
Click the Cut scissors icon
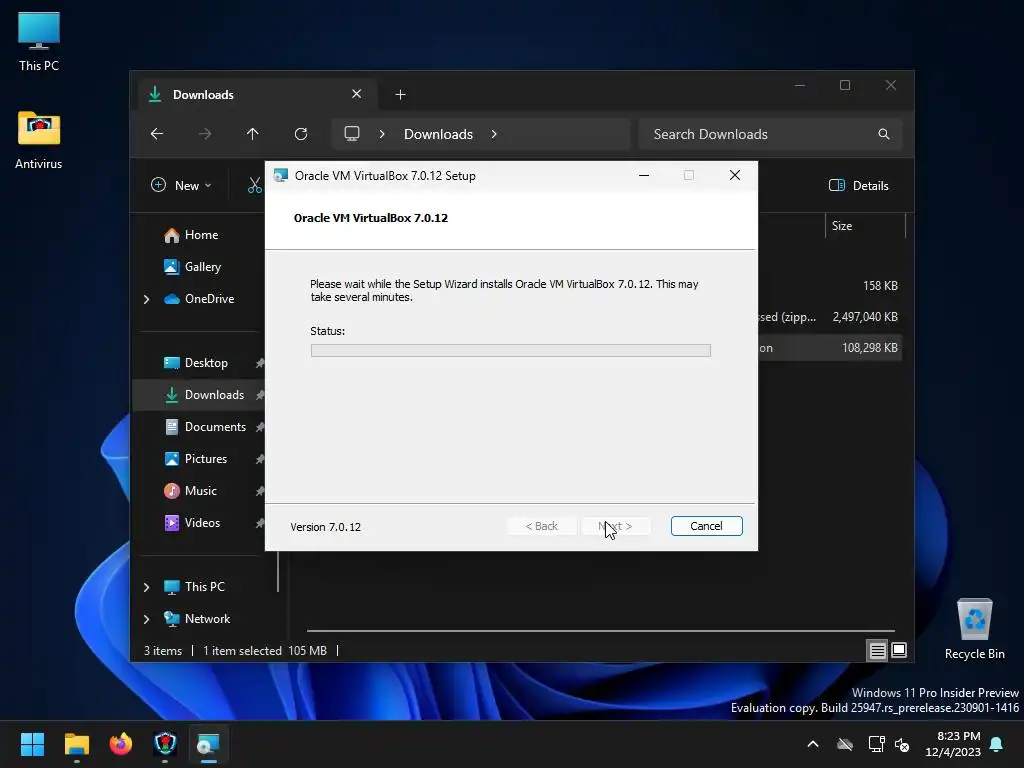pos(255,185)
